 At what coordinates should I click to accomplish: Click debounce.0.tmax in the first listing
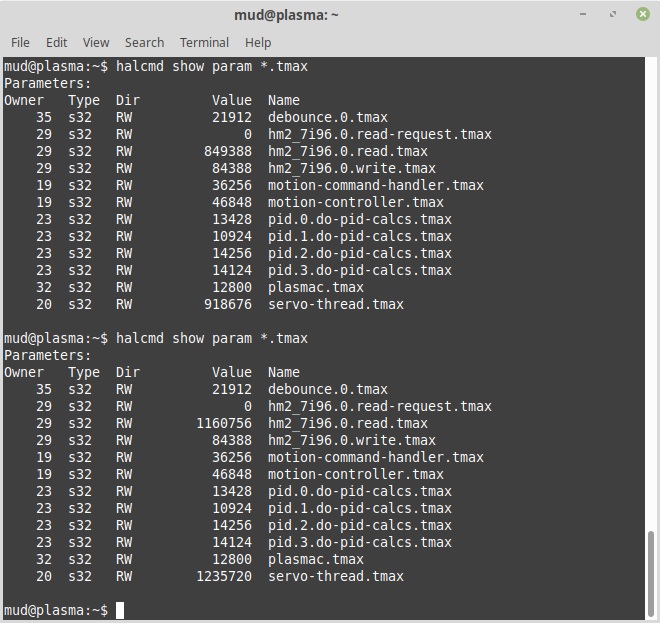(328, 117)
